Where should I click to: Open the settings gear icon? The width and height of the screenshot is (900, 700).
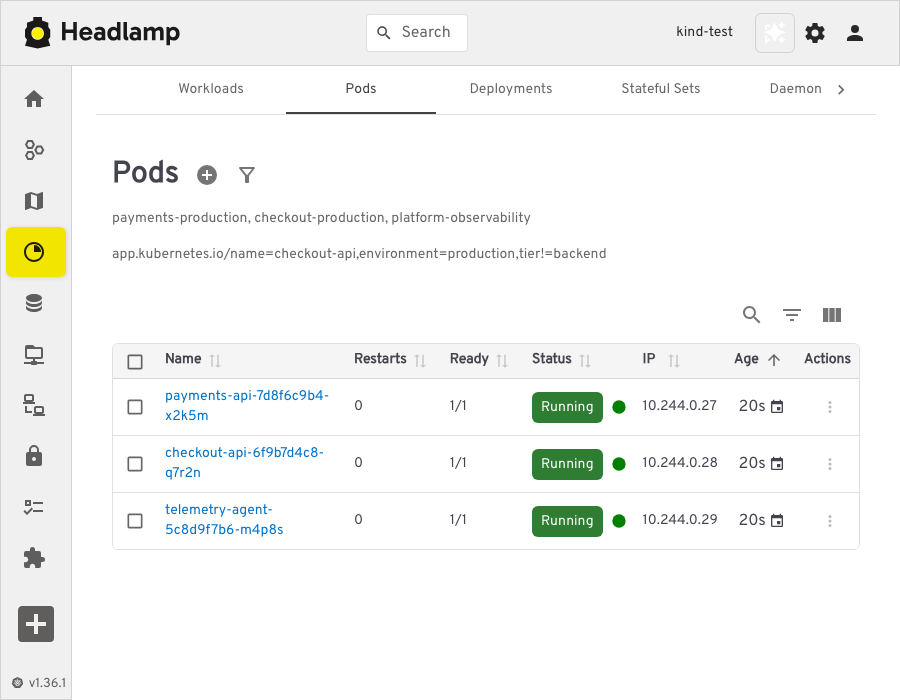pyautogui.click(x=814, y=33)
